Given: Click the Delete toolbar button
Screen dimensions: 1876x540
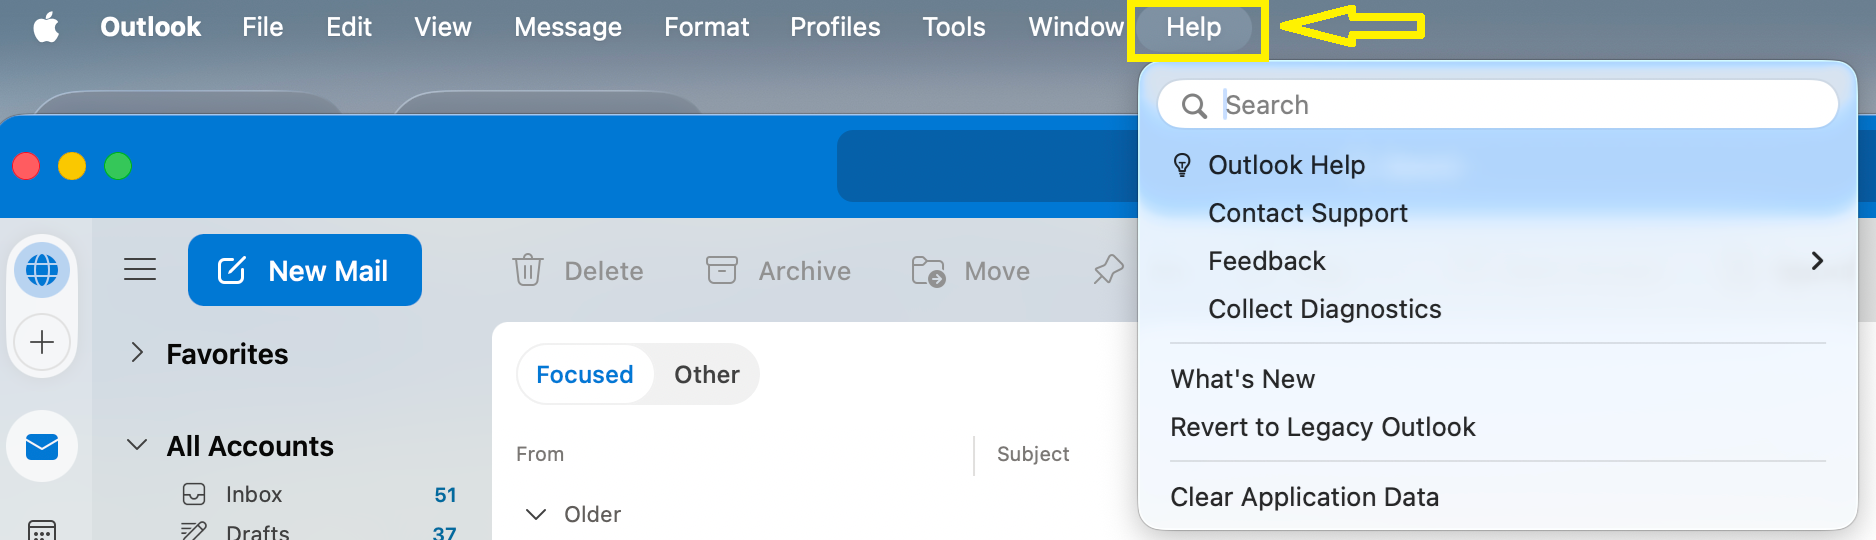Looking at the screenshot, I should click(x=578, y=271).
